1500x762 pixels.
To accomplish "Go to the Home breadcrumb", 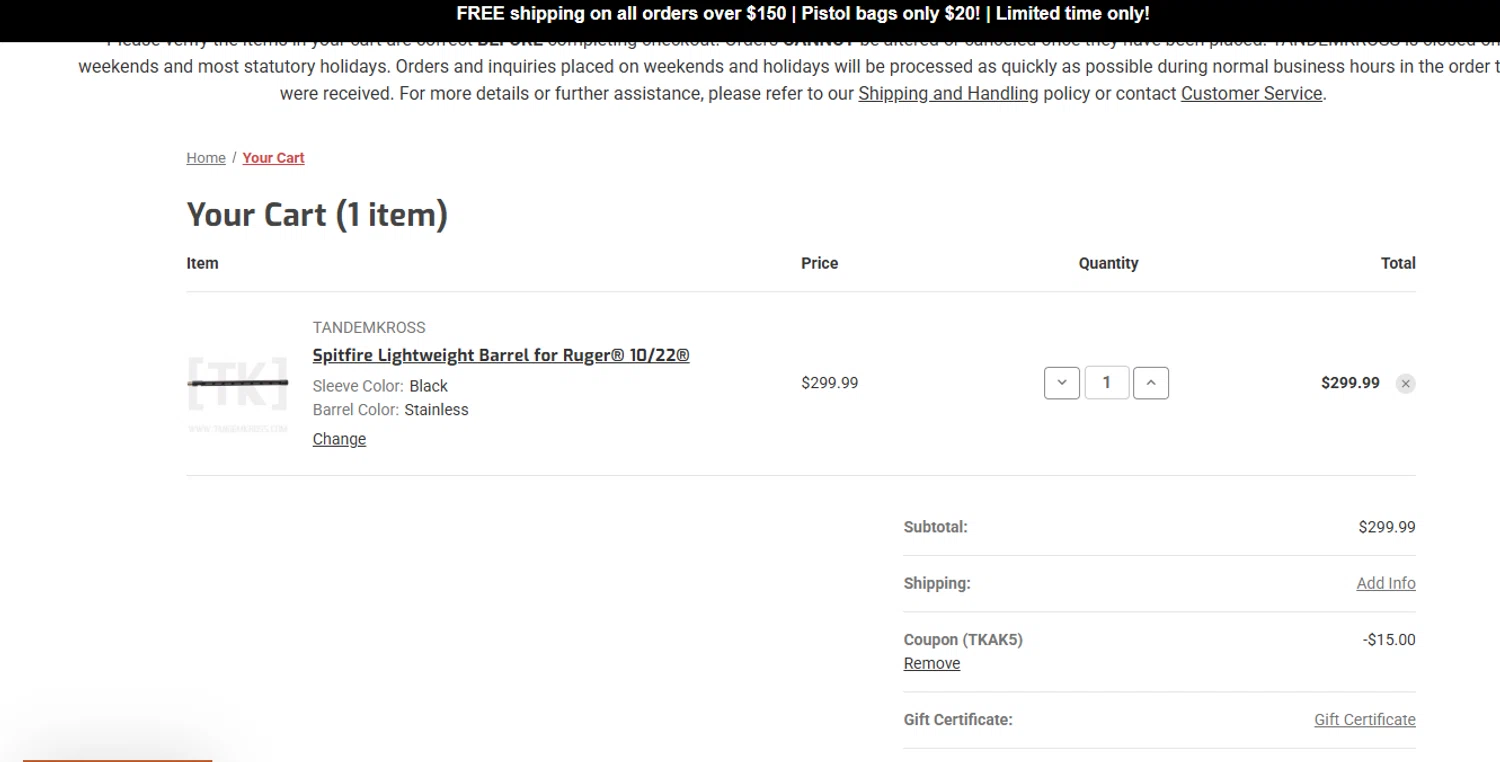I will (x=206, y=158).
